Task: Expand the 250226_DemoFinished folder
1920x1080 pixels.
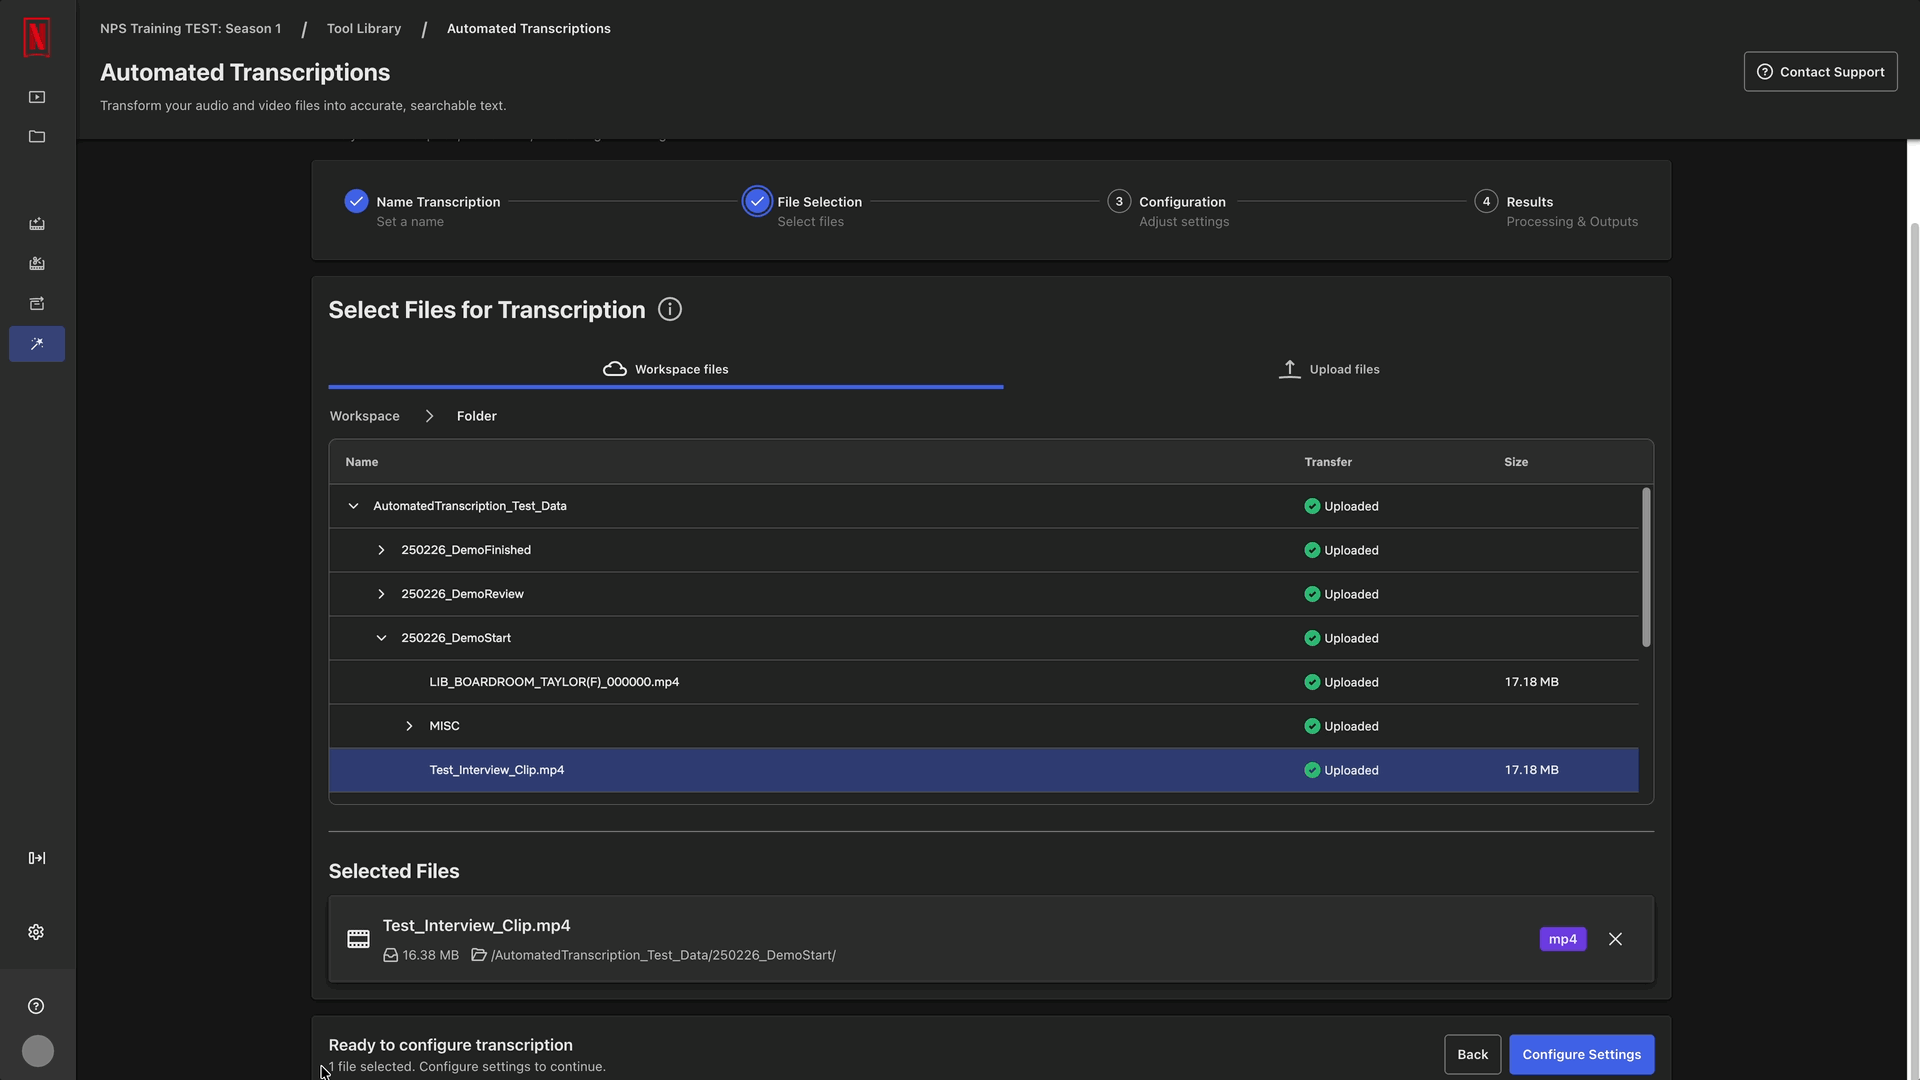Action: click(x=381, y=550)
